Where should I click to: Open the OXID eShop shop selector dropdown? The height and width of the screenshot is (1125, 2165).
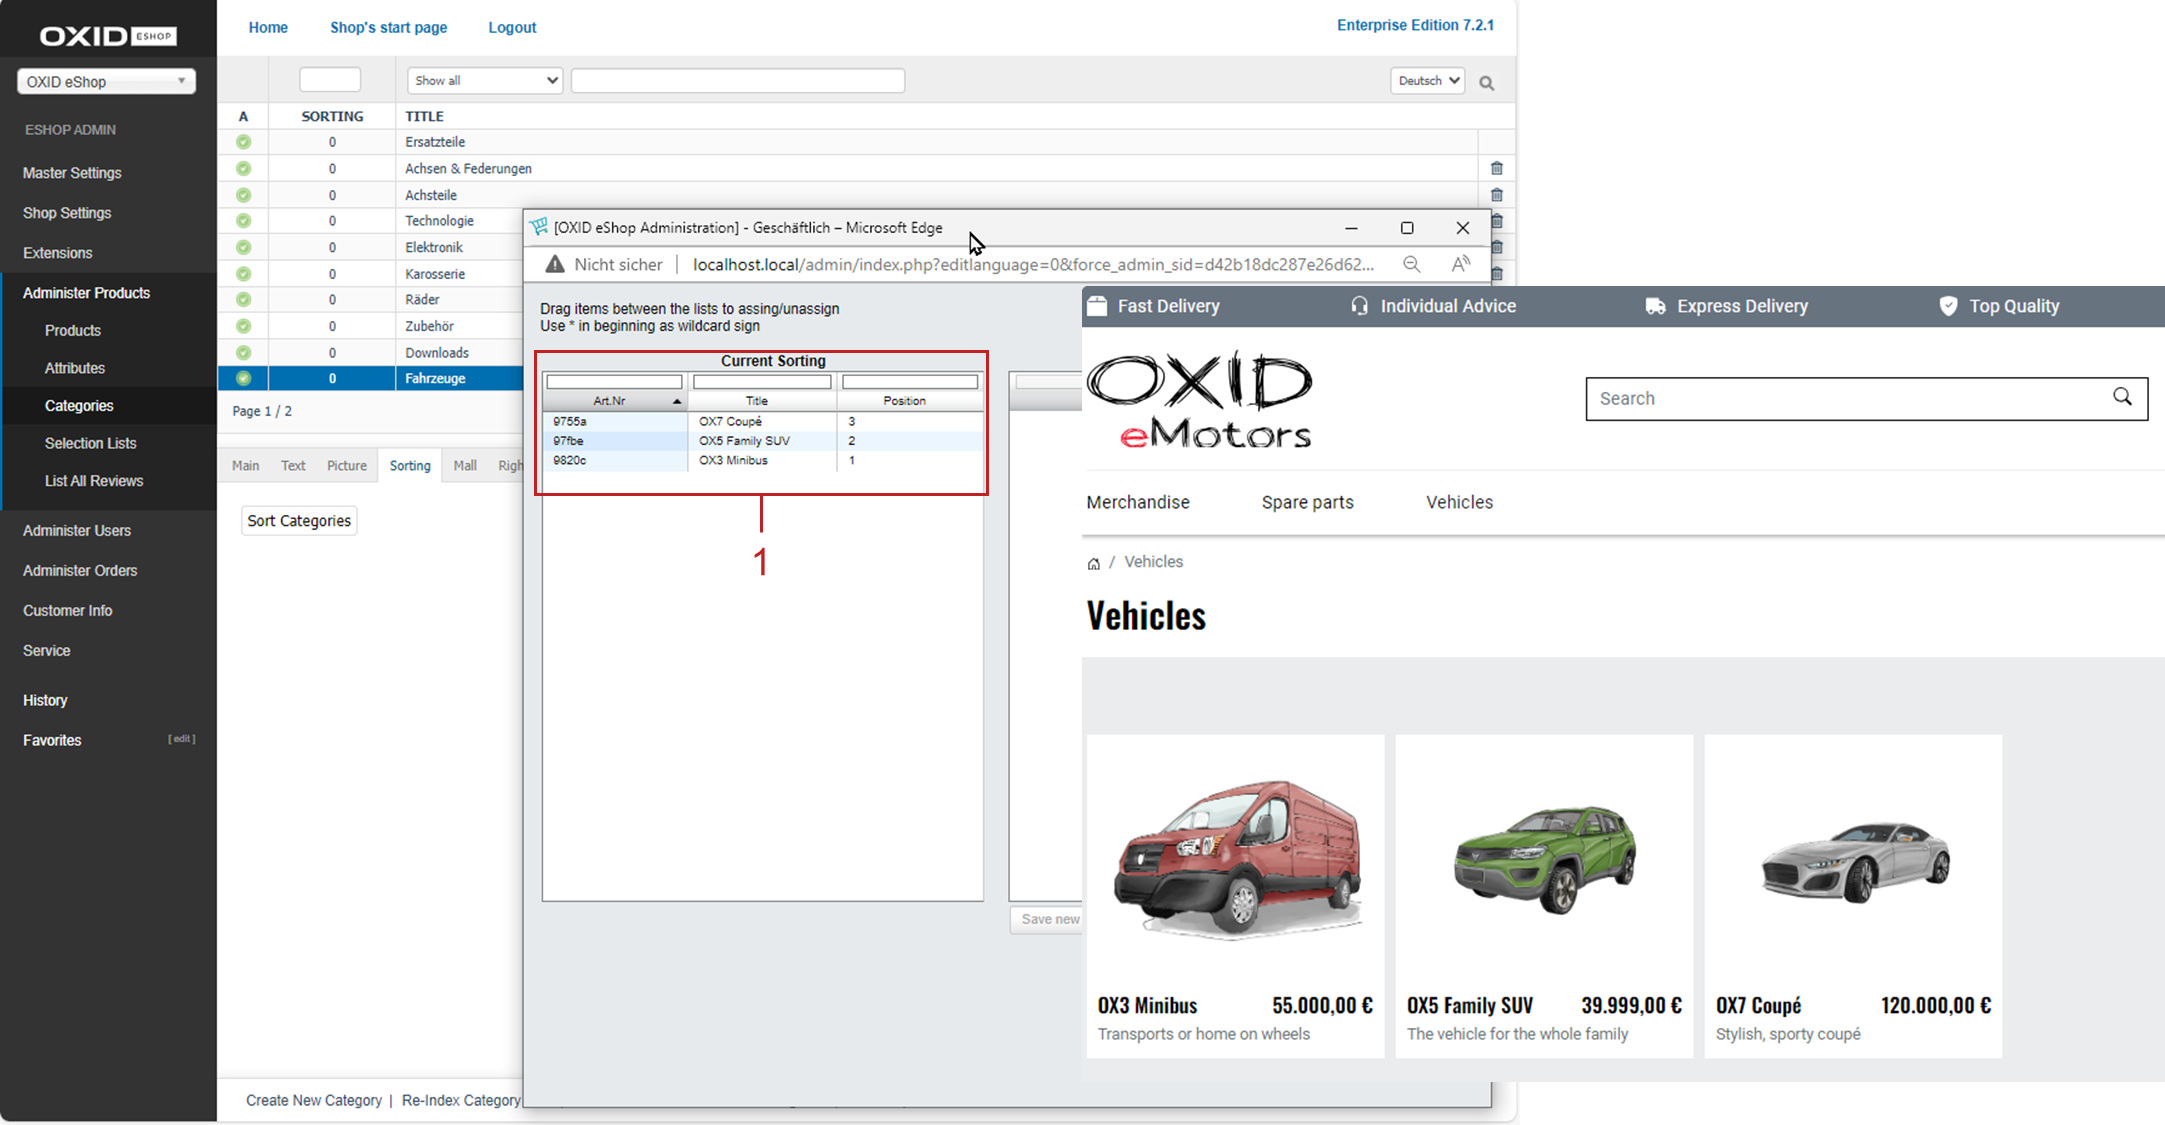coord(106,82)
